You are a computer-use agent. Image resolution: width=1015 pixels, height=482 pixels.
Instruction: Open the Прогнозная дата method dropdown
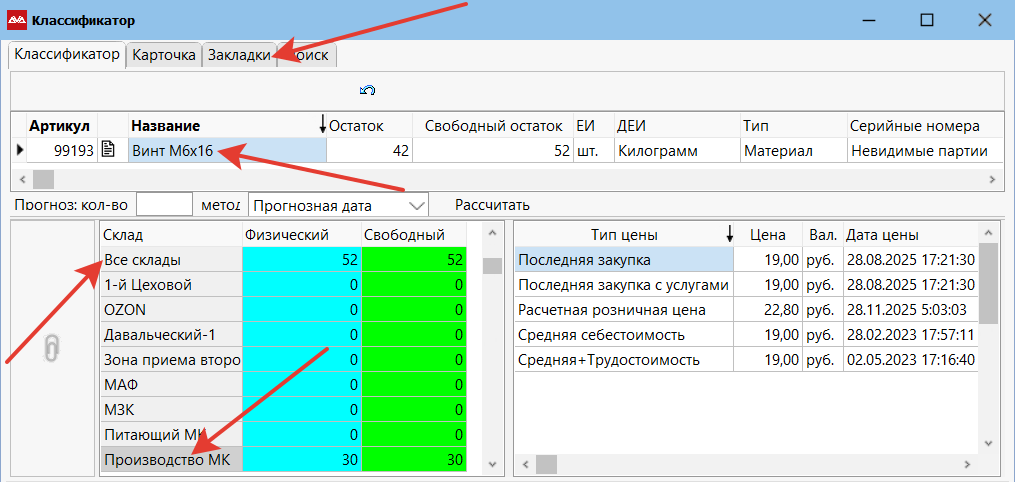[417, 205]
